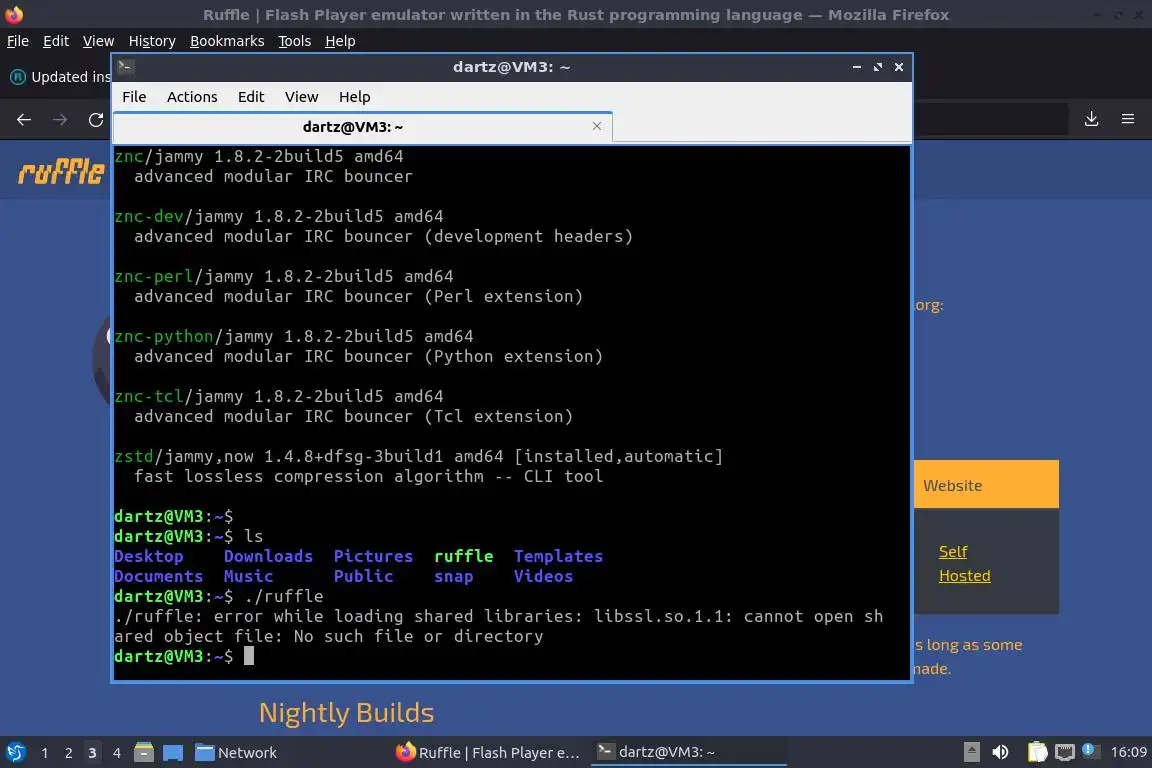The height and width of the screenshot is (768, 1152).
Task: Follow the Self Hosted link
Action: pos(964,563)
